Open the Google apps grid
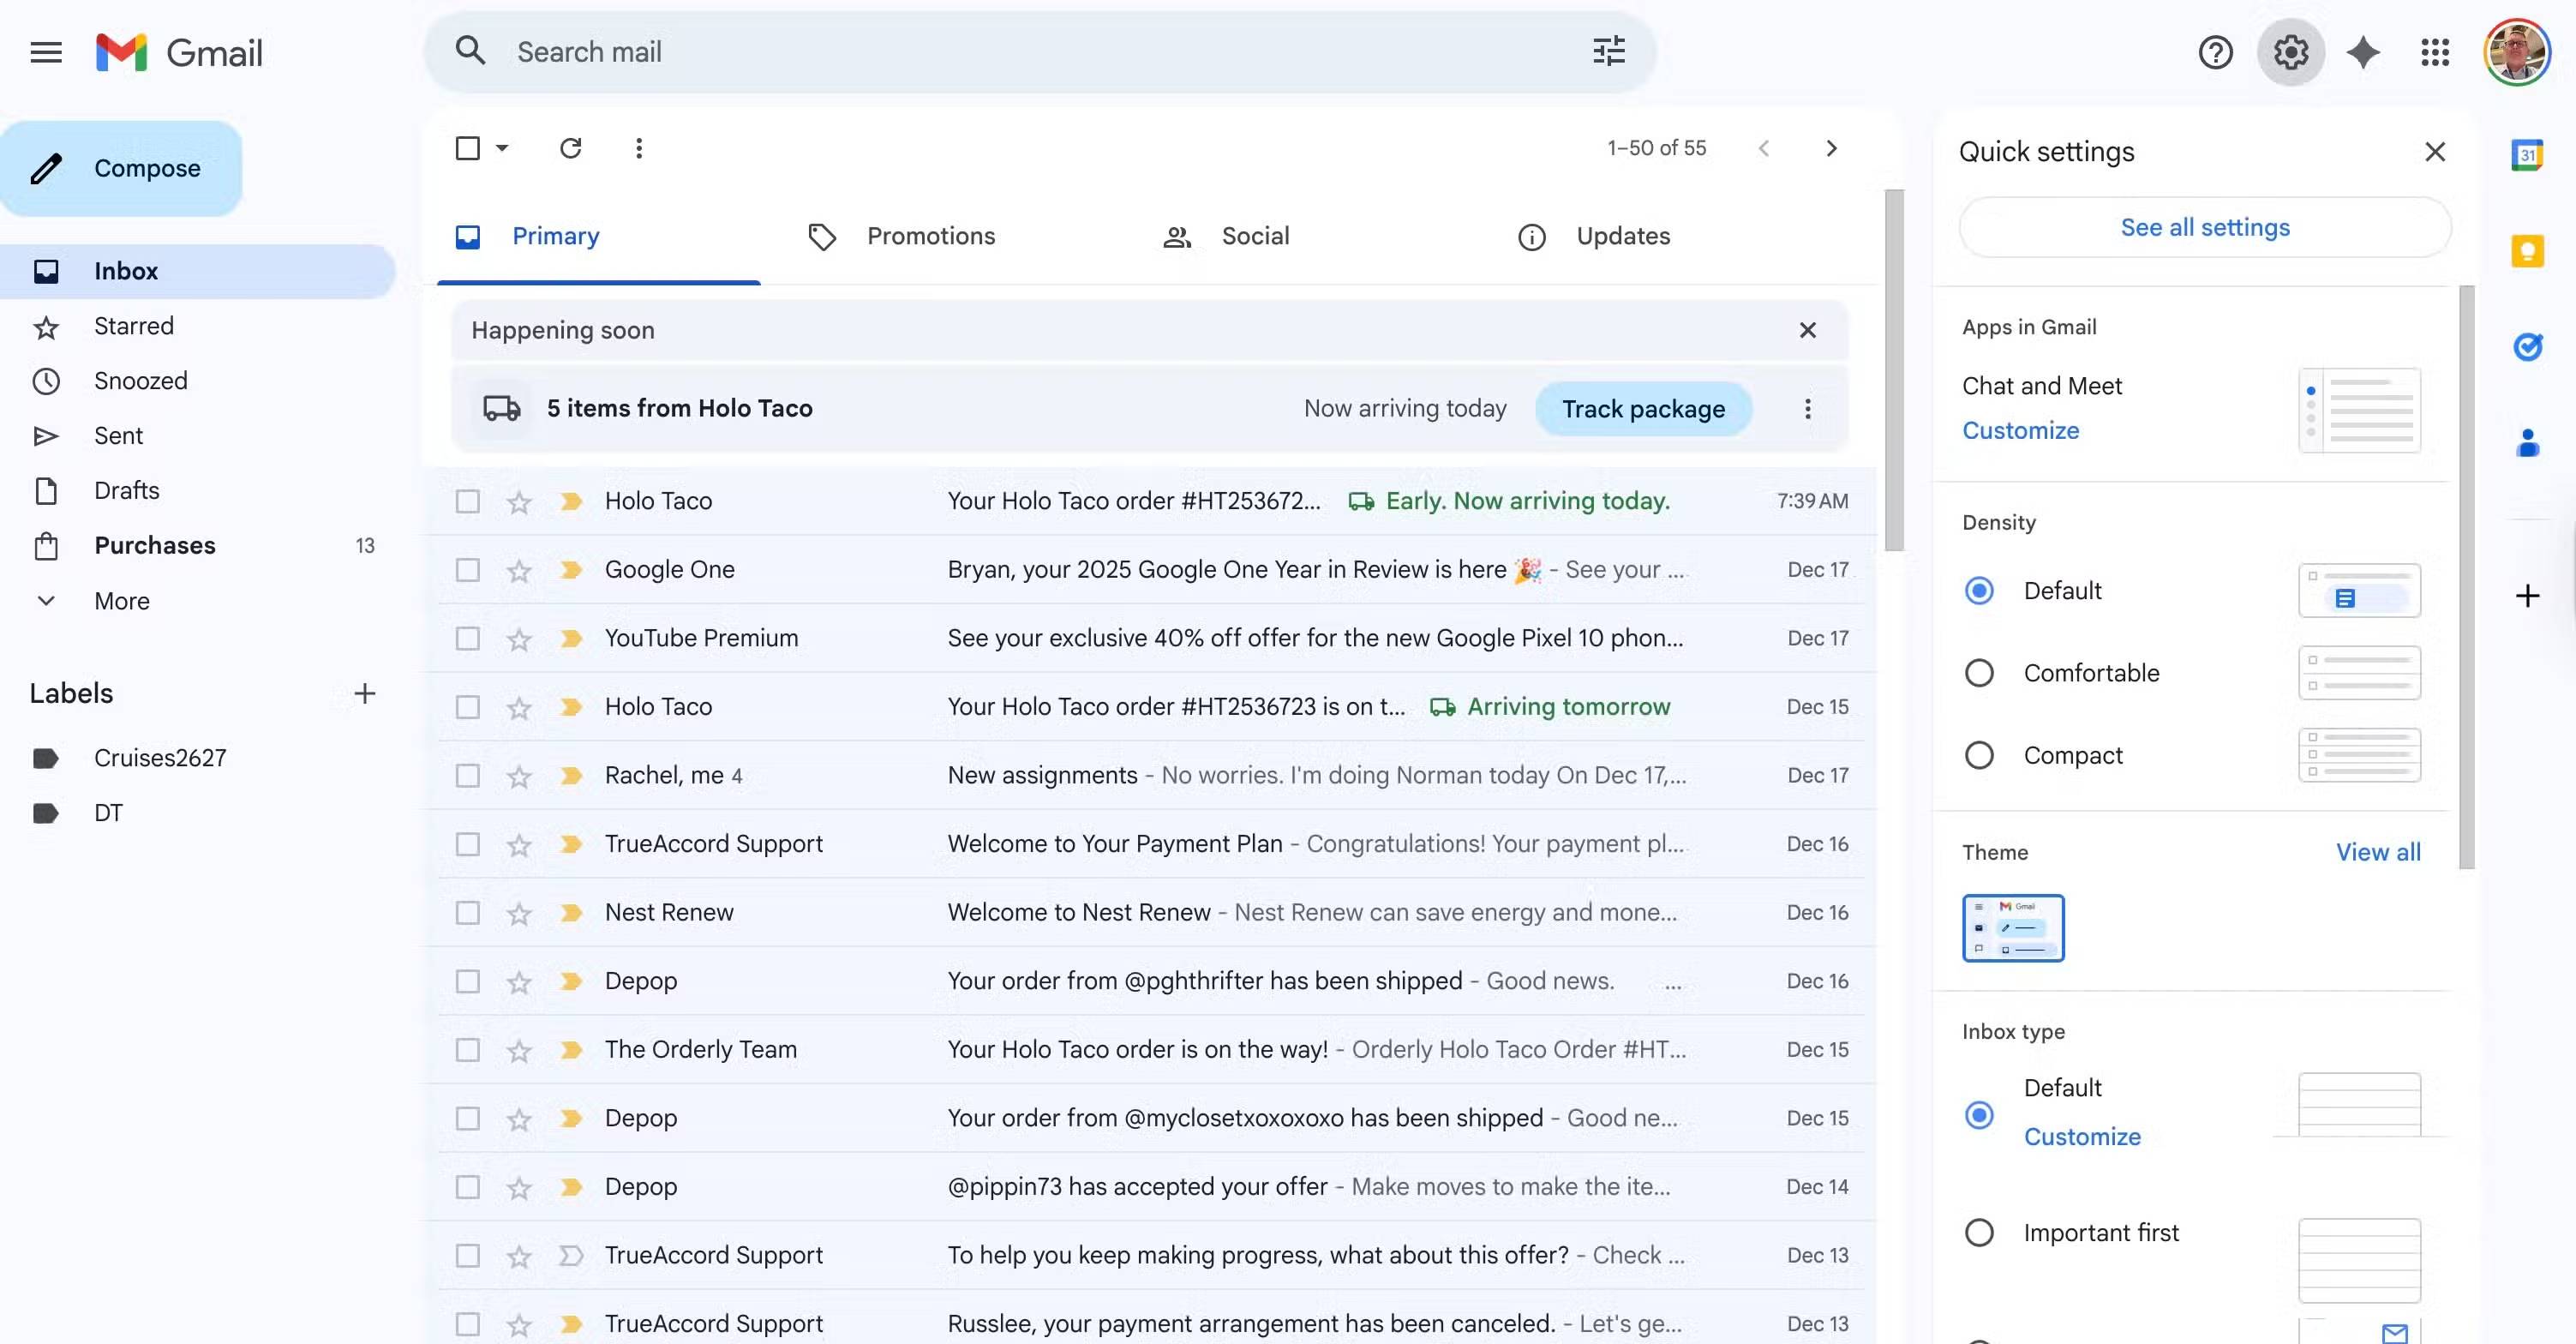 click(2435, 52)
